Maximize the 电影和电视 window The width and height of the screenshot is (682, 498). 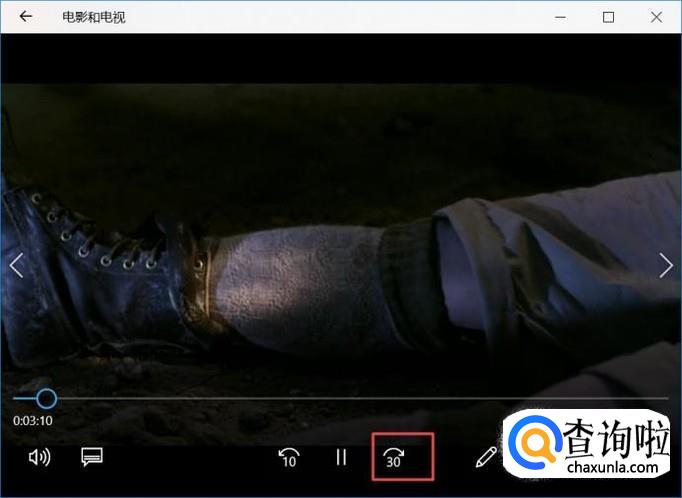tap(608, 17)
